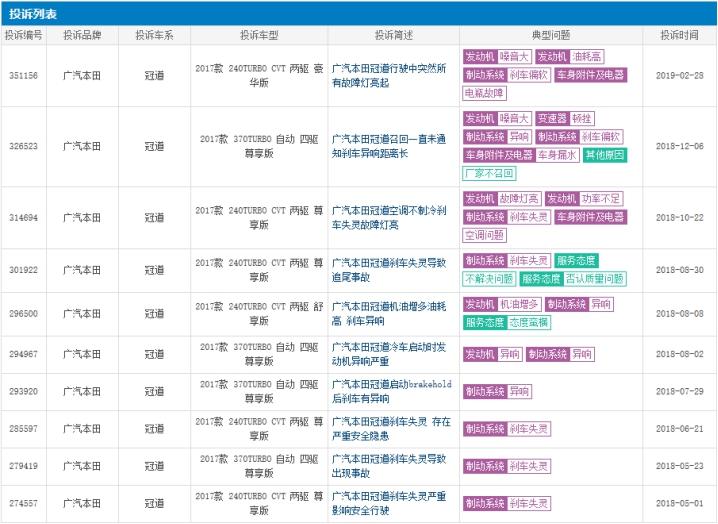Viewport: 718px width, 524px height.
Task: Select date 2019-02-28
Action: point(680,76)
